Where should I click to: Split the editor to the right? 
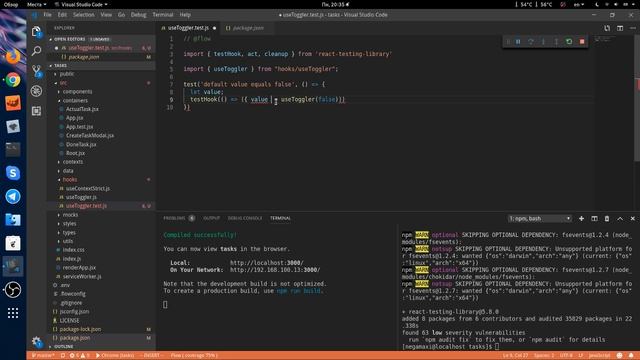[x=620, y=28]
